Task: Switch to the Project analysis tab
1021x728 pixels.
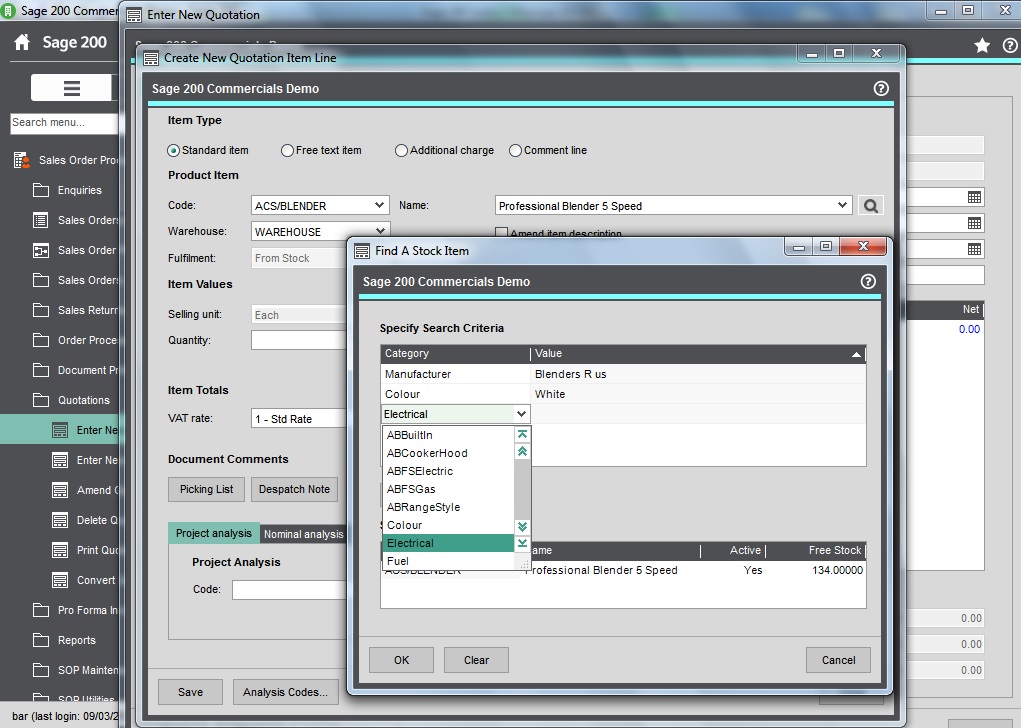Action: (x=214, y=533)
